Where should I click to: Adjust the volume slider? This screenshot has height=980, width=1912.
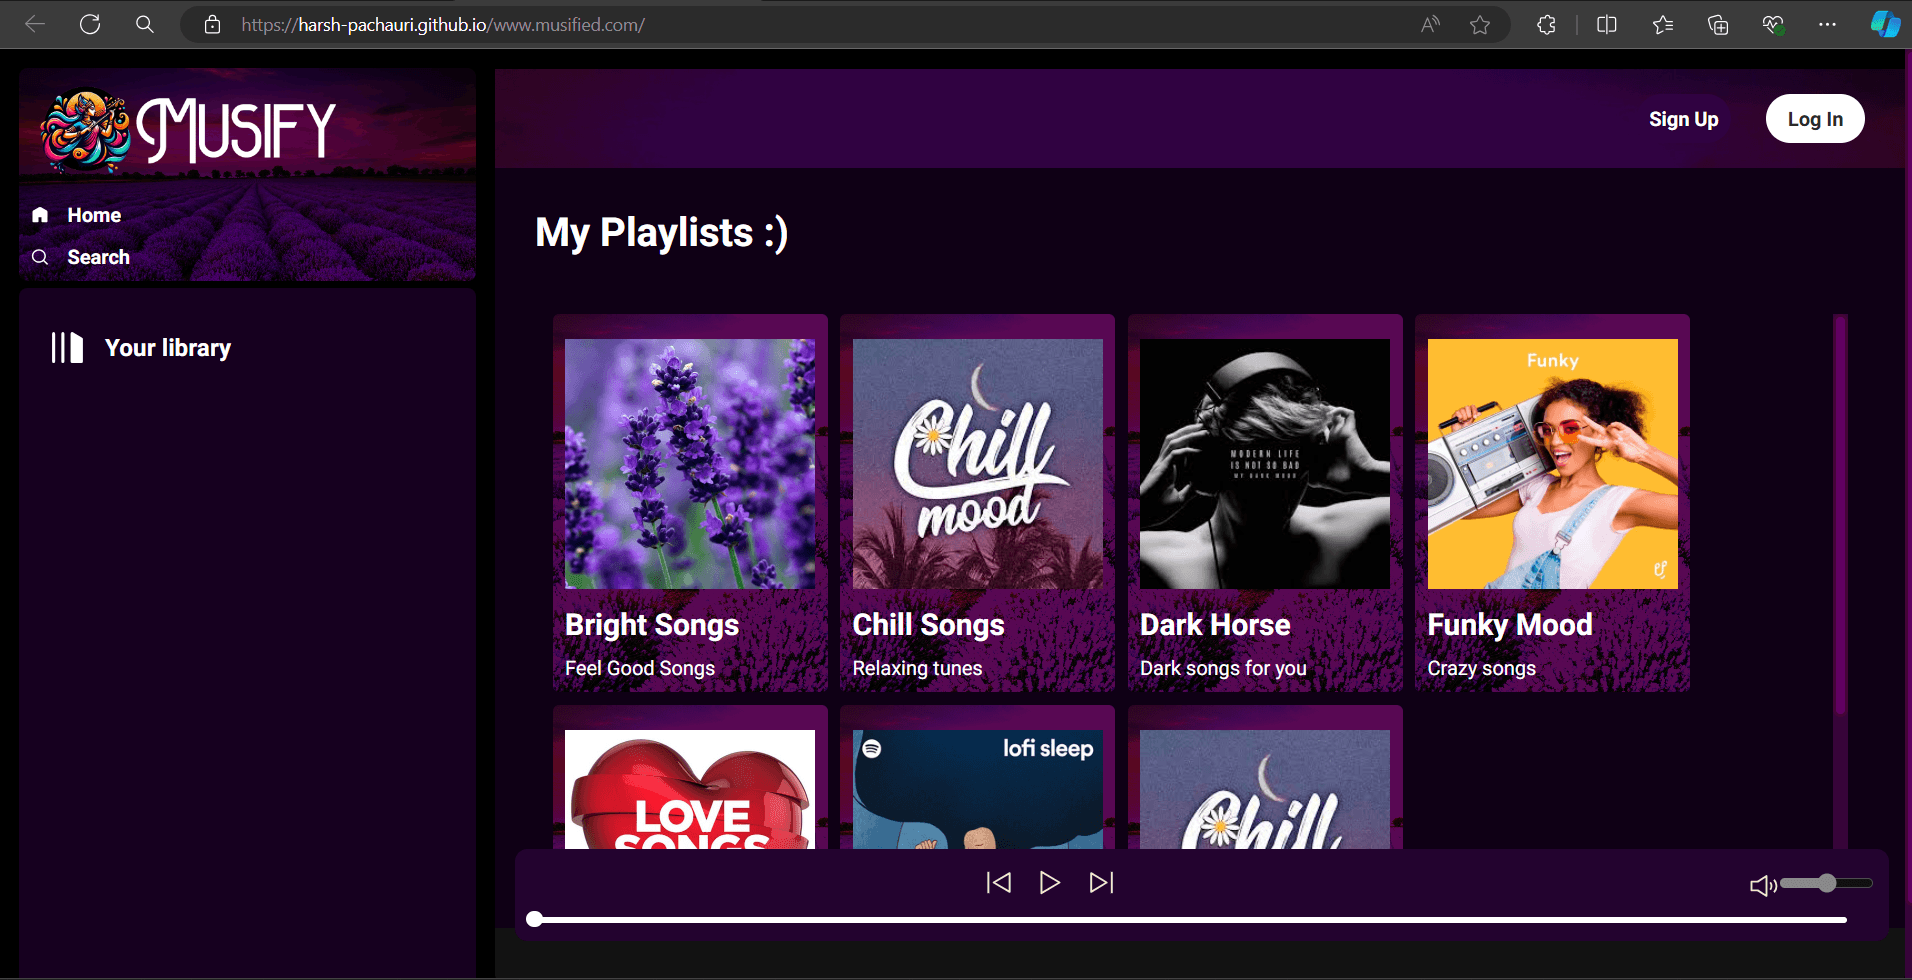pos(1826,883)
